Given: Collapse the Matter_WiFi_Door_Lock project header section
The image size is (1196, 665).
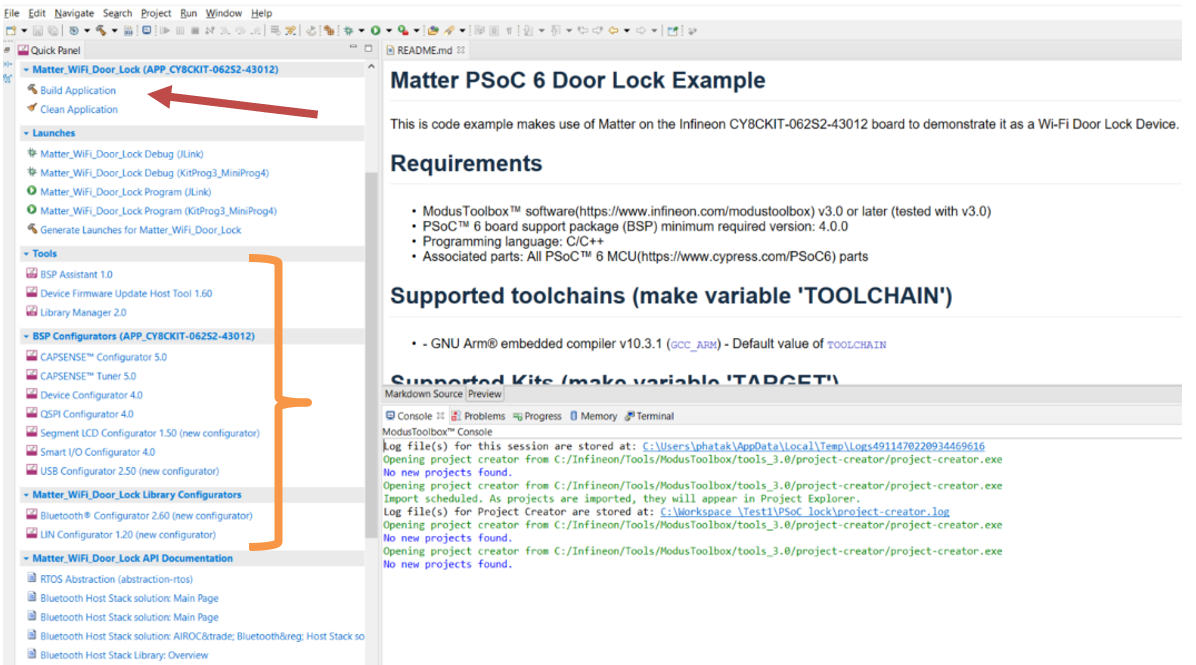Looking at the screenshot, I should tap(27, 69).
